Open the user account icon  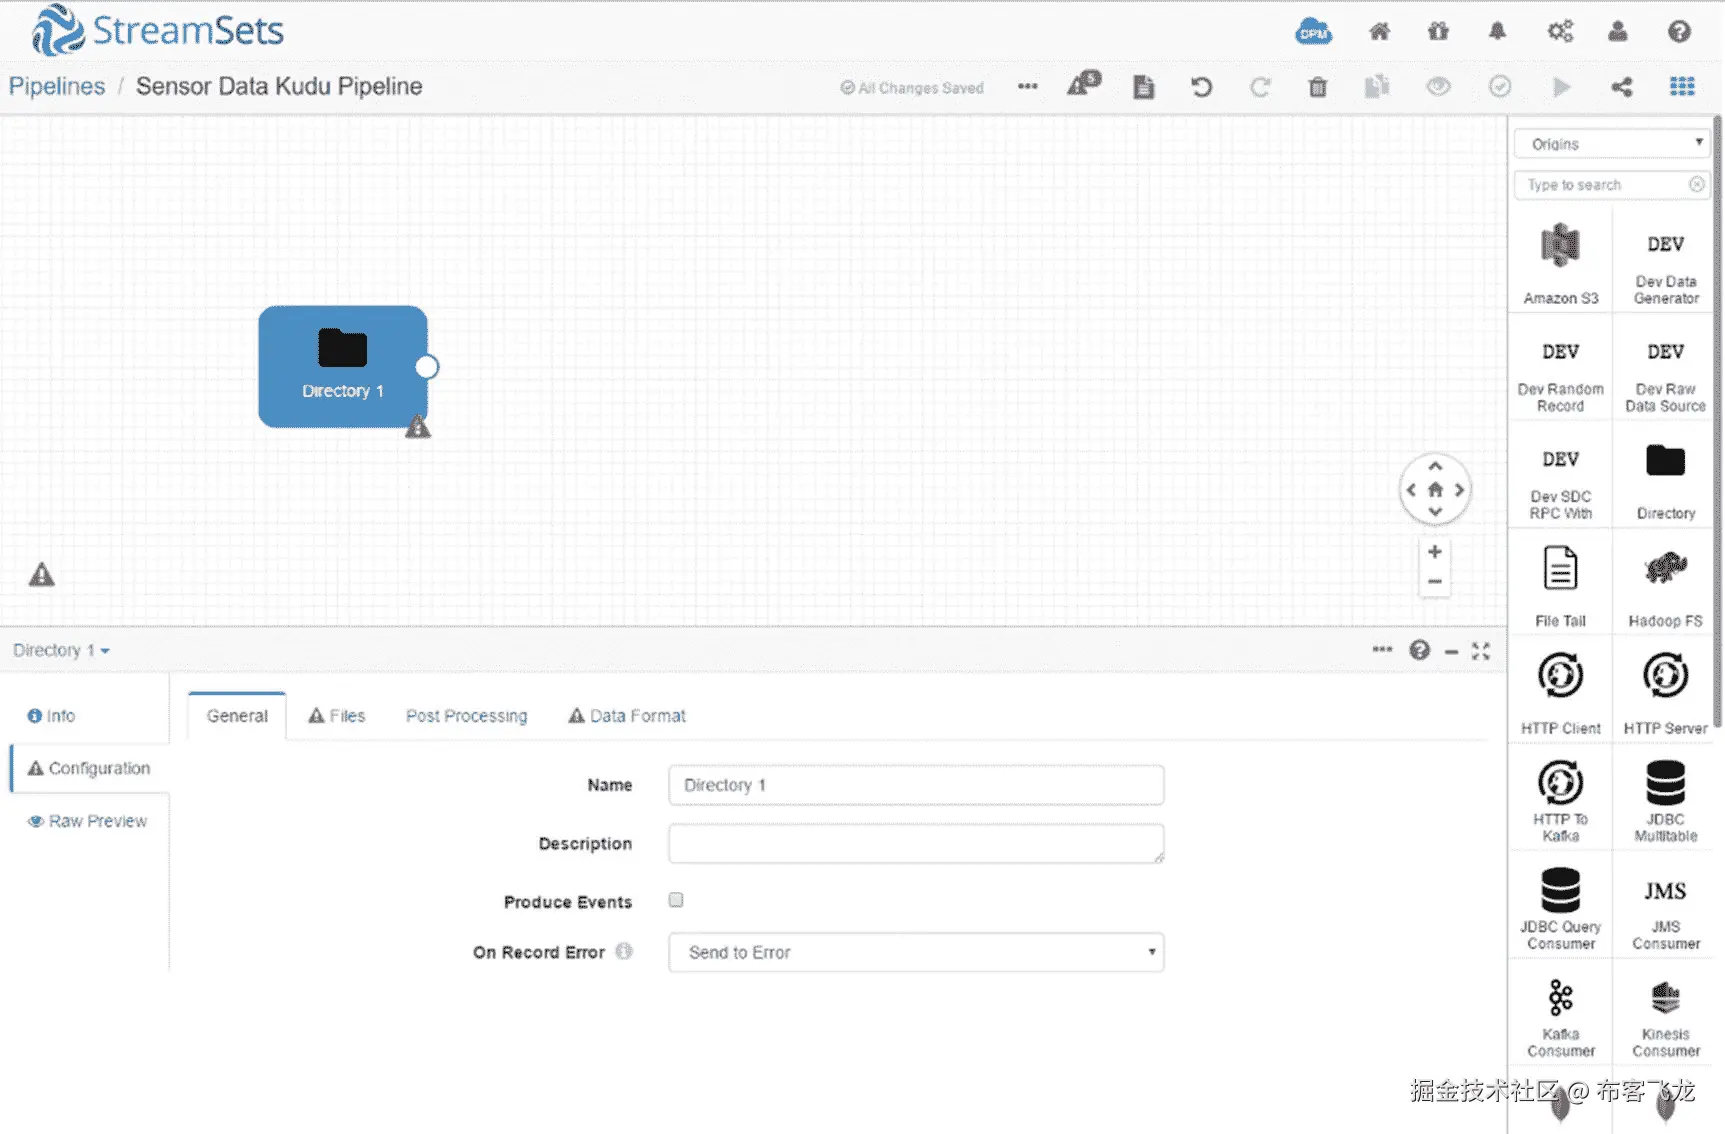pyautogui.click(x=1618, y=32)
